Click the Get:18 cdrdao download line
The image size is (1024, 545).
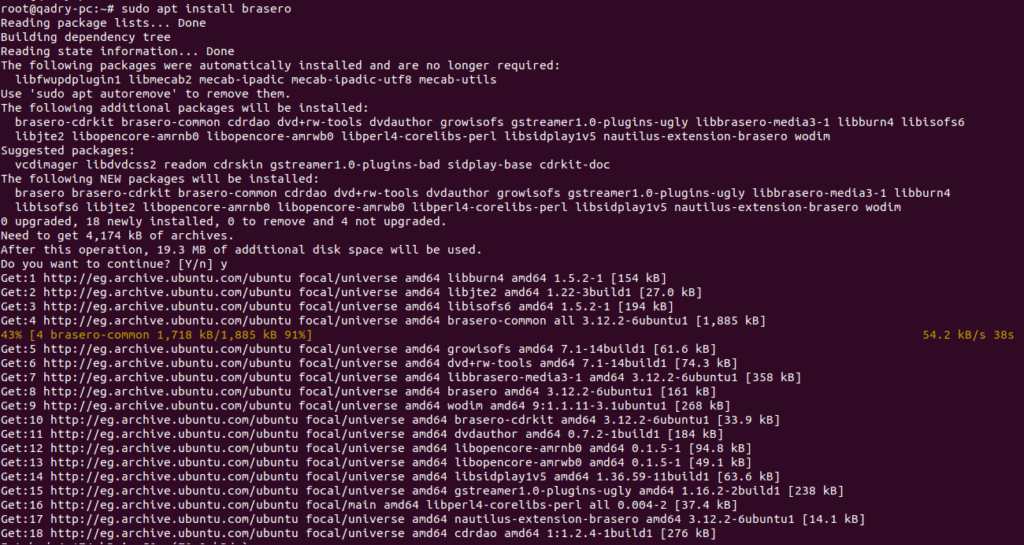pyautogui.click(x=359, y=533)
